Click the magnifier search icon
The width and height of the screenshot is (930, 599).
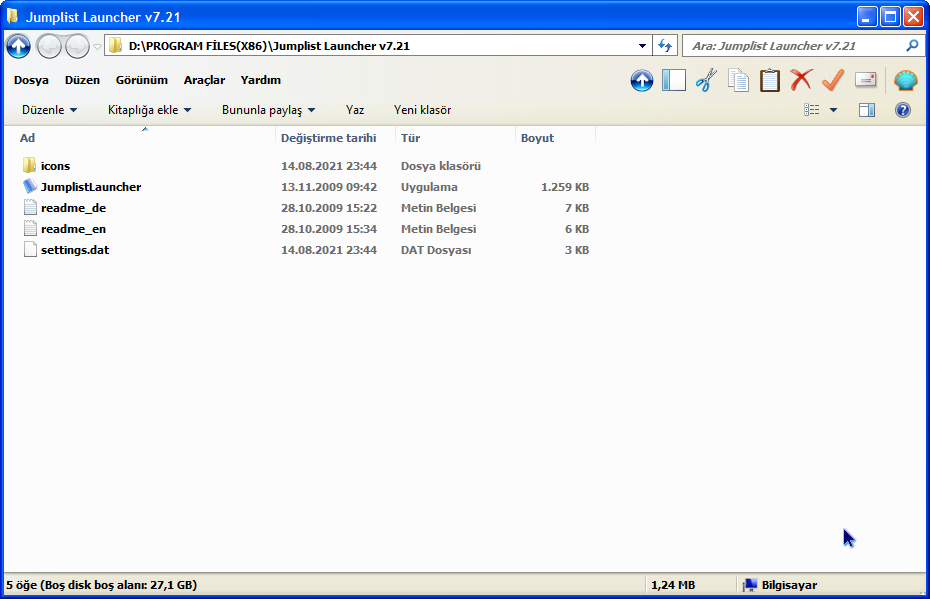tap(912, 45)
